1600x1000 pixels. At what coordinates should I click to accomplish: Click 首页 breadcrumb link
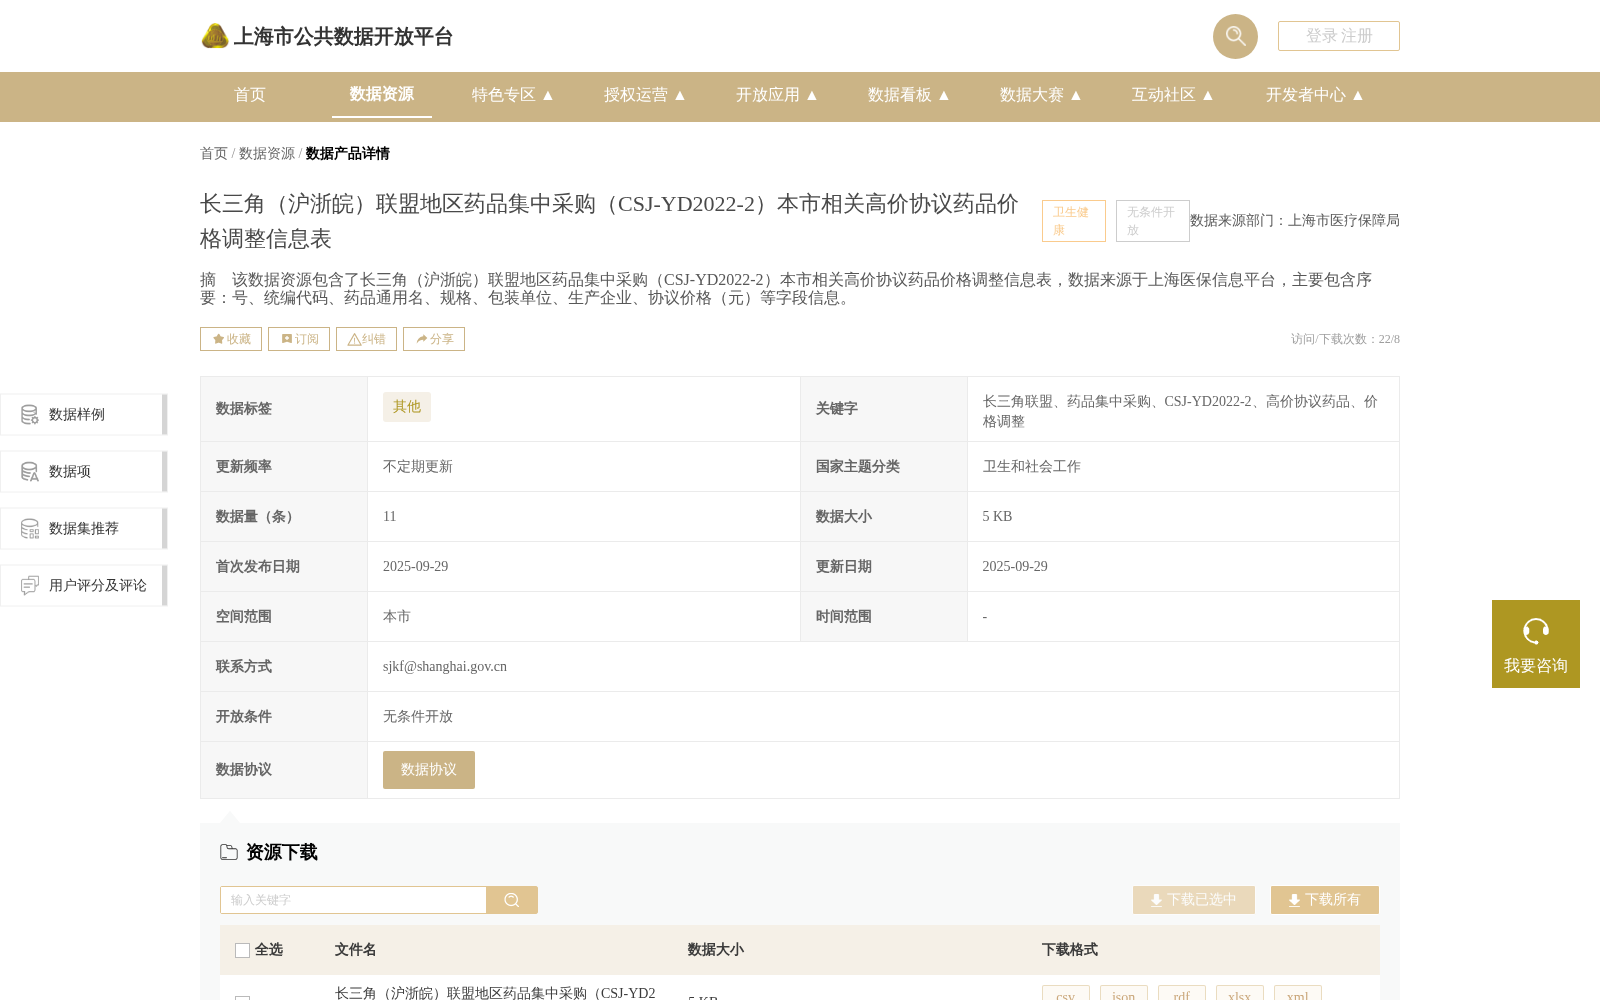[x=214, y=153]
